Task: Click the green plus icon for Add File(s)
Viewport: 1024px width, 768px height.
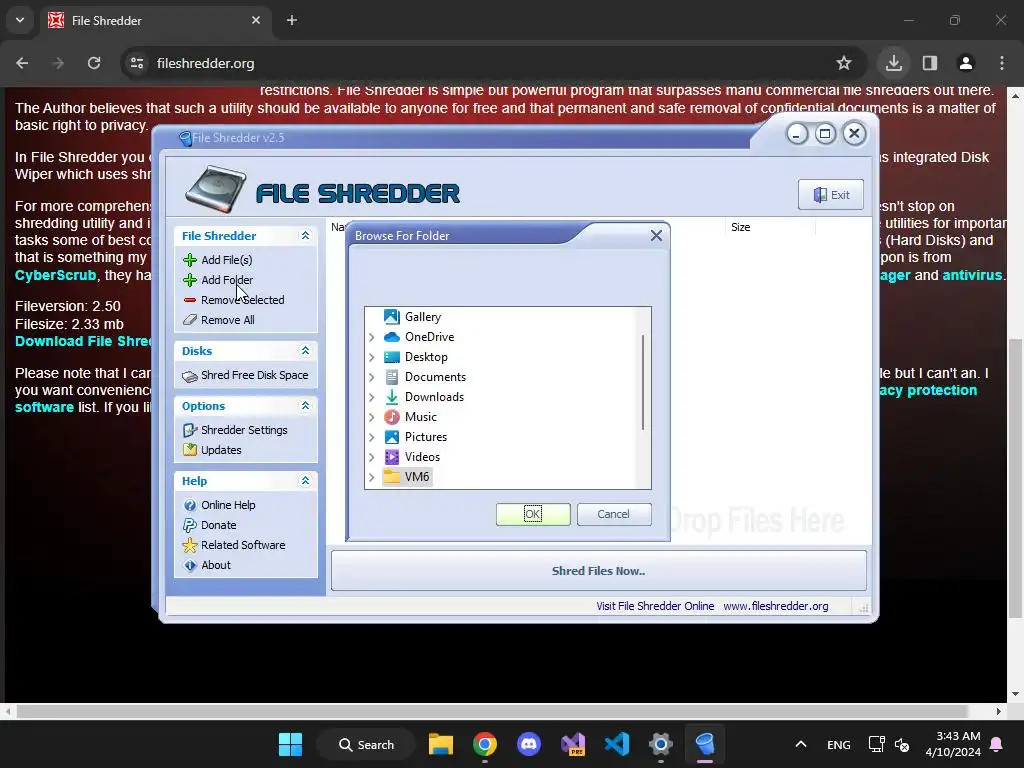Action: pos(190,260)
